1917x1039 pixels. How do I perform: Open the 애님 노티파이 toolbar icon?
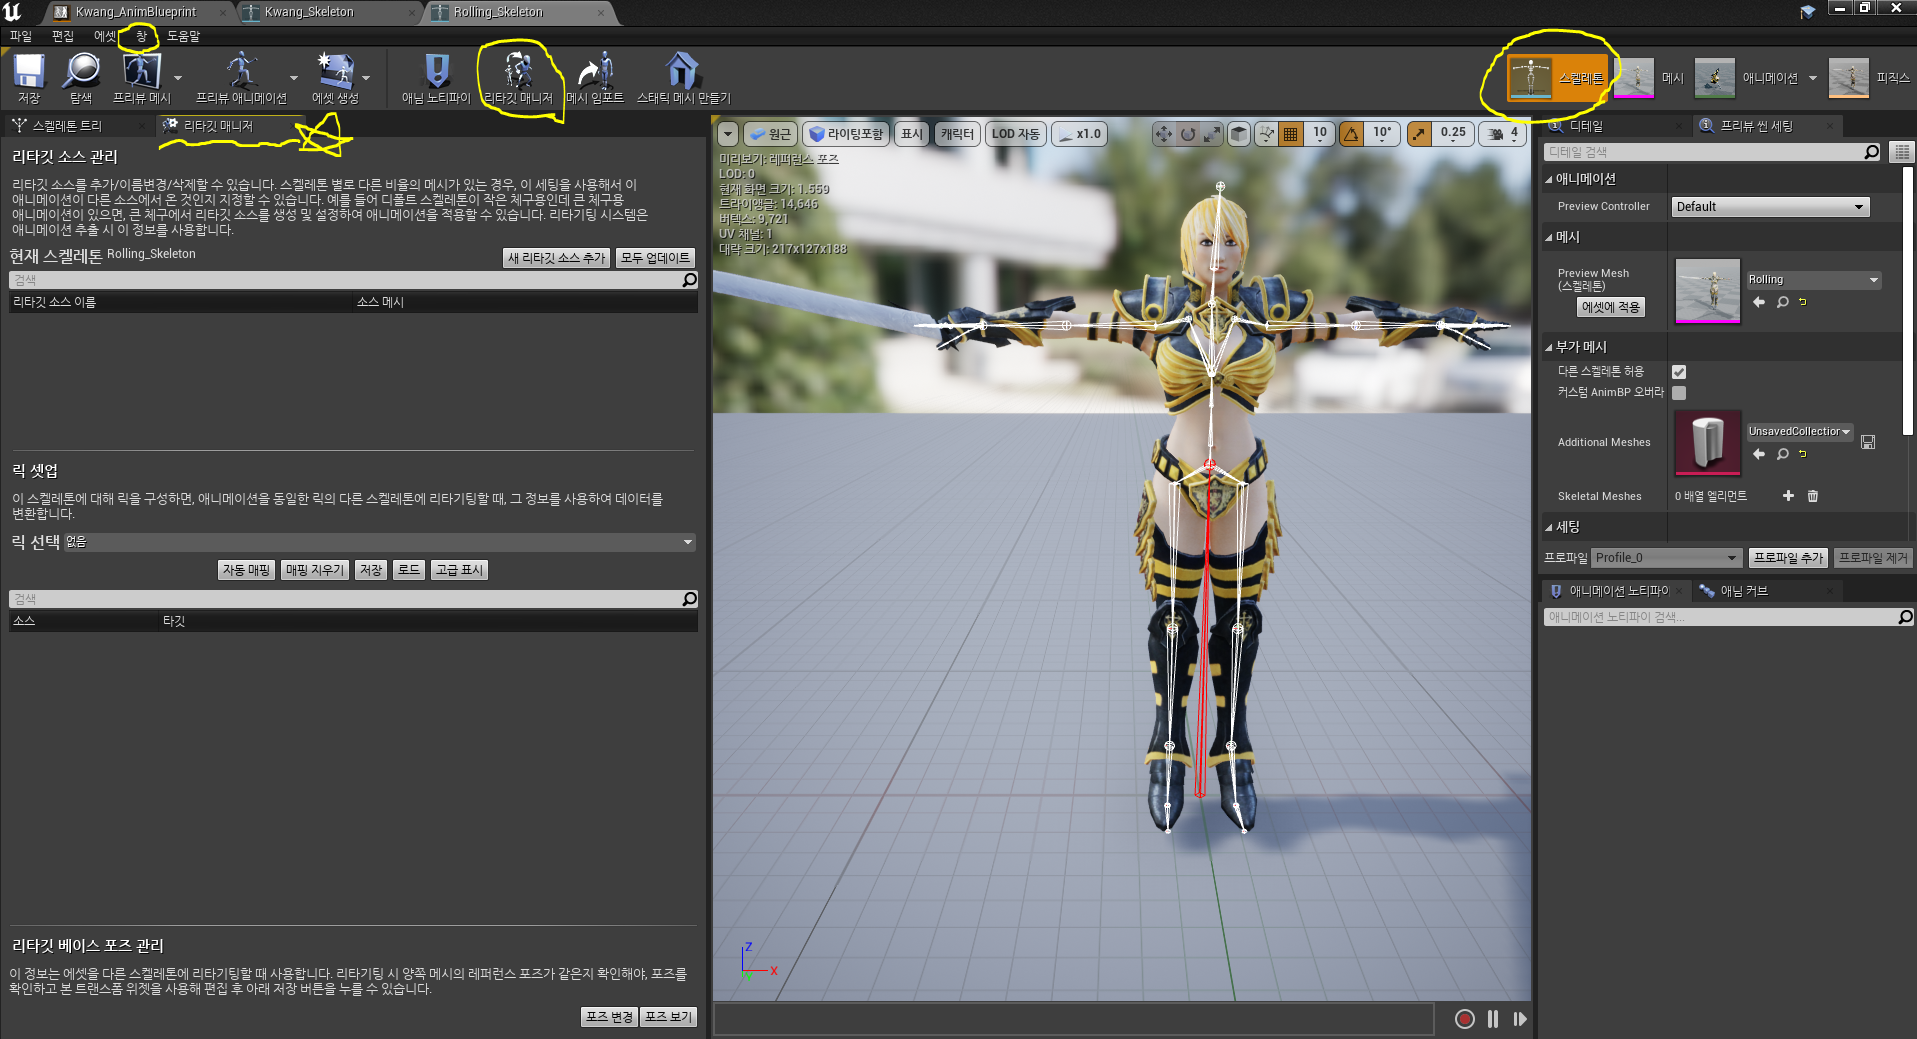436,71
